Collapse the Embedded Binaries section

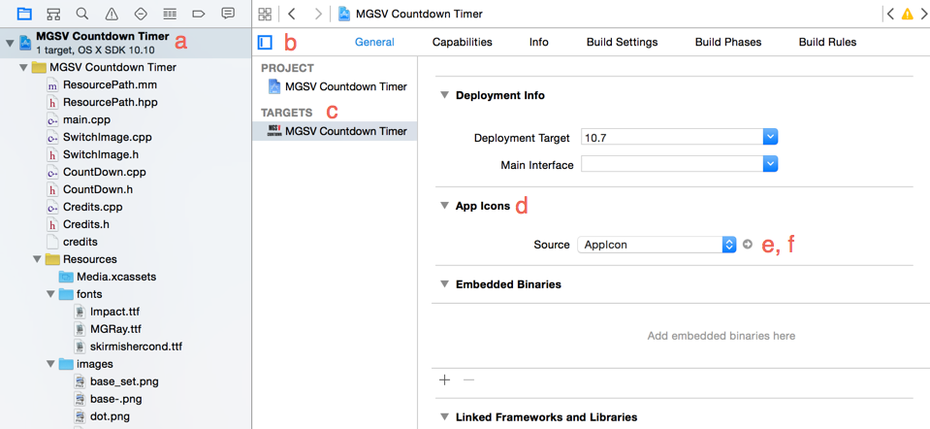point(444,284)
